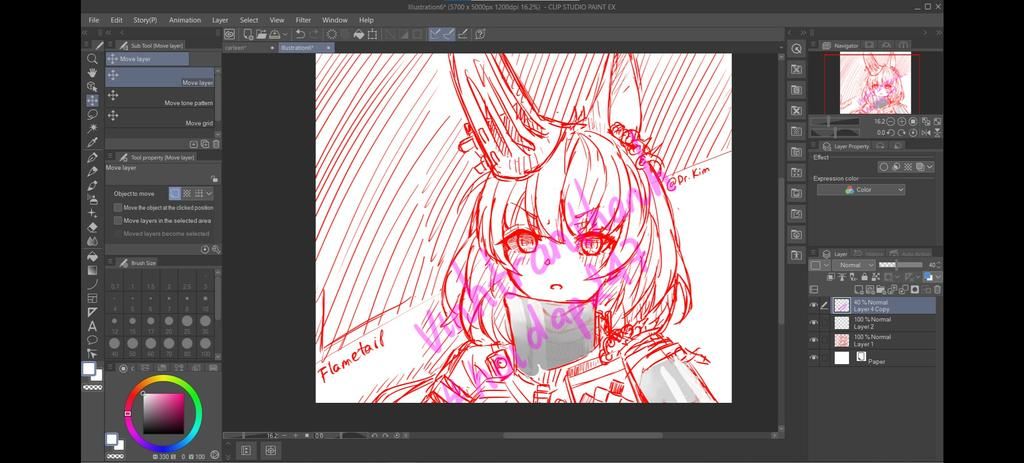
Task: Select the Eyedropper tool
Action: coord(93,142)
